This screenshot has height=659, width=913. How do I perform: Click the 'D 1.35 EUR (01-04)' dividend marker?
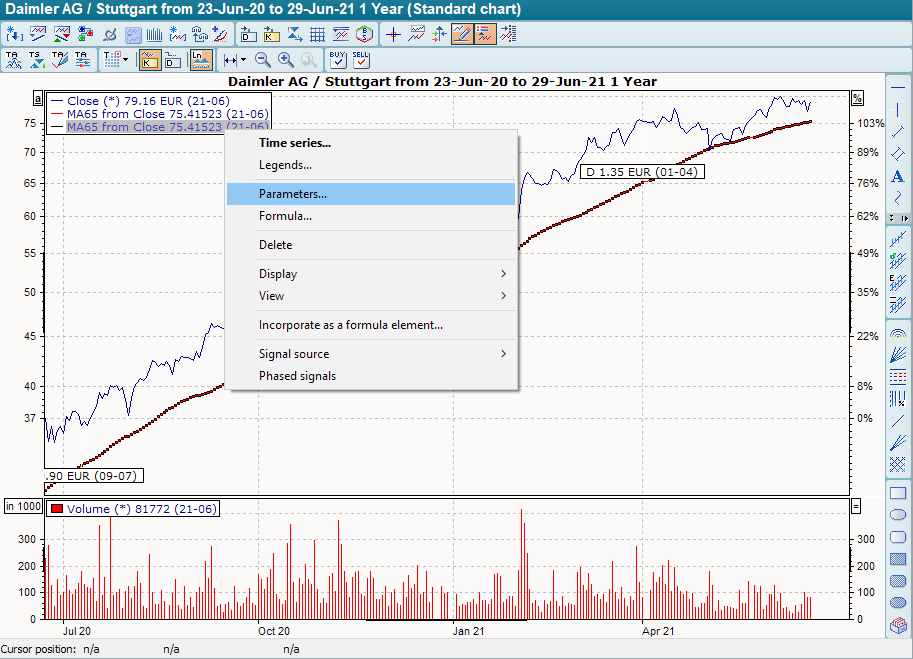[641, 172]
